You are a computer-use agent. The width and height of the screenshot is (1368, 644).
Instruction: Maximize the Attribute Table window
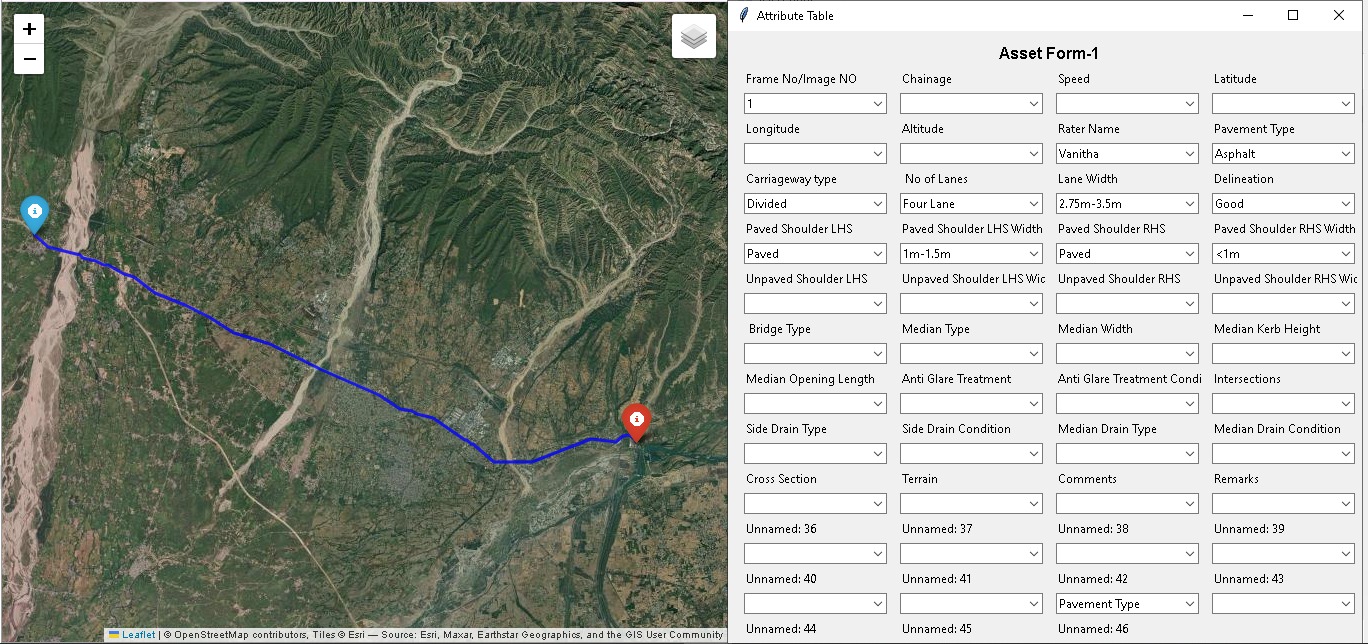pos(1293,15)
